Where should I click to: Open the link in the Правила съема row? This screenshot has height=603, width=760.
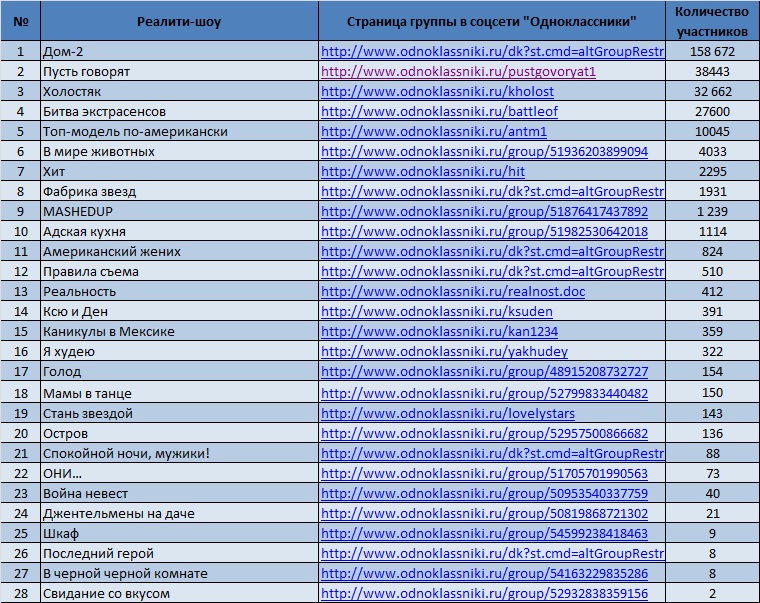click(x=492, y=271)
